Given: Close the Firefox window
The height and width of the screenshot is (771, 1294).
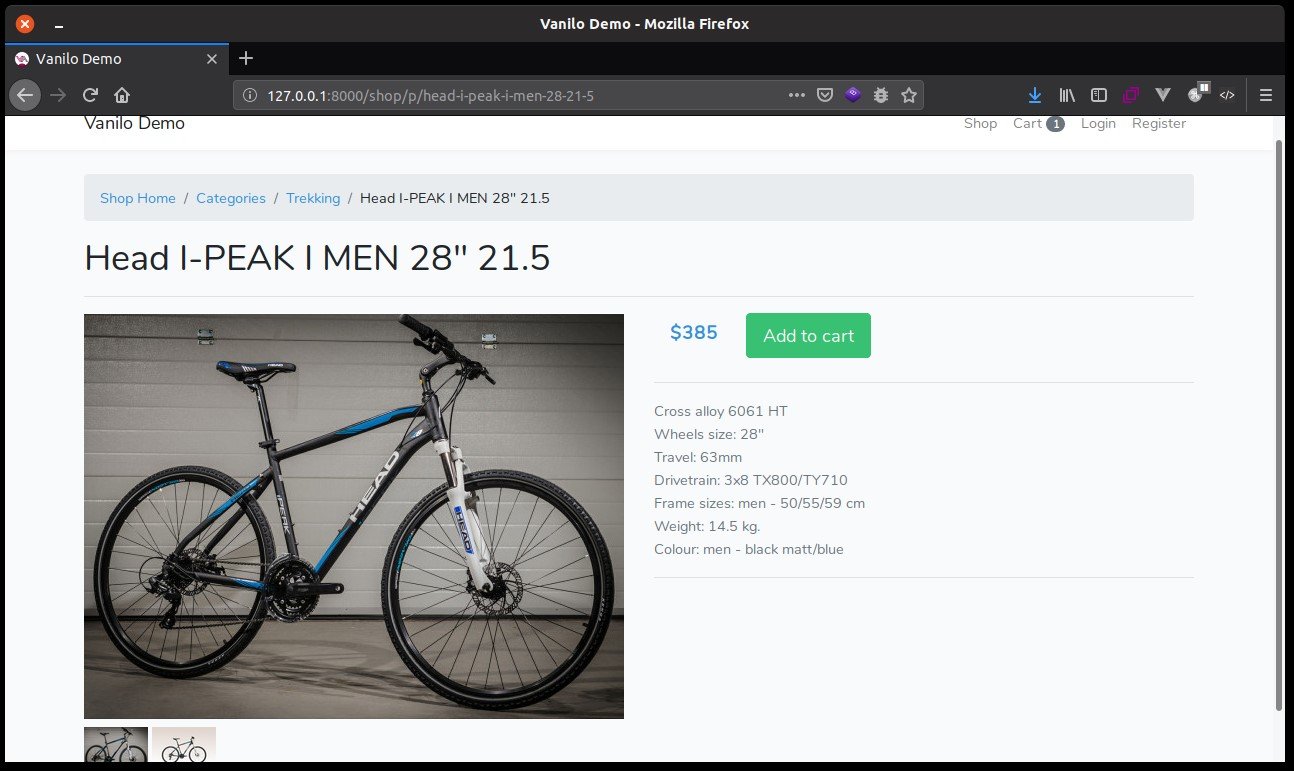Looking at the screenshot, I should (25, 23).
